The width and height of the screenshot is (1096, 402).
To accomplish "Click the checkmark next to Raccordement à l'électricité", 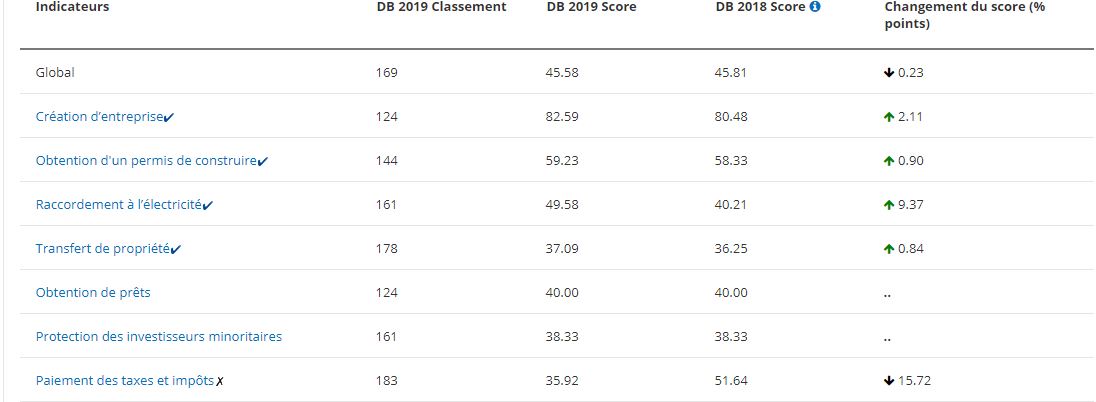I will pyautogui.click(x=208, y=205).
